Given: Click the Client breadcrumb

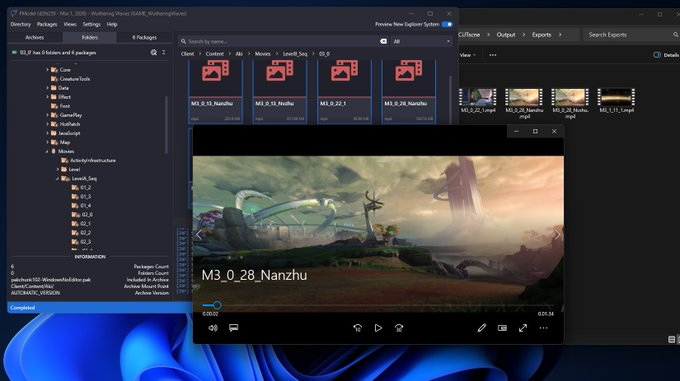Looking at the screenshot, I should tap(187, 54).
